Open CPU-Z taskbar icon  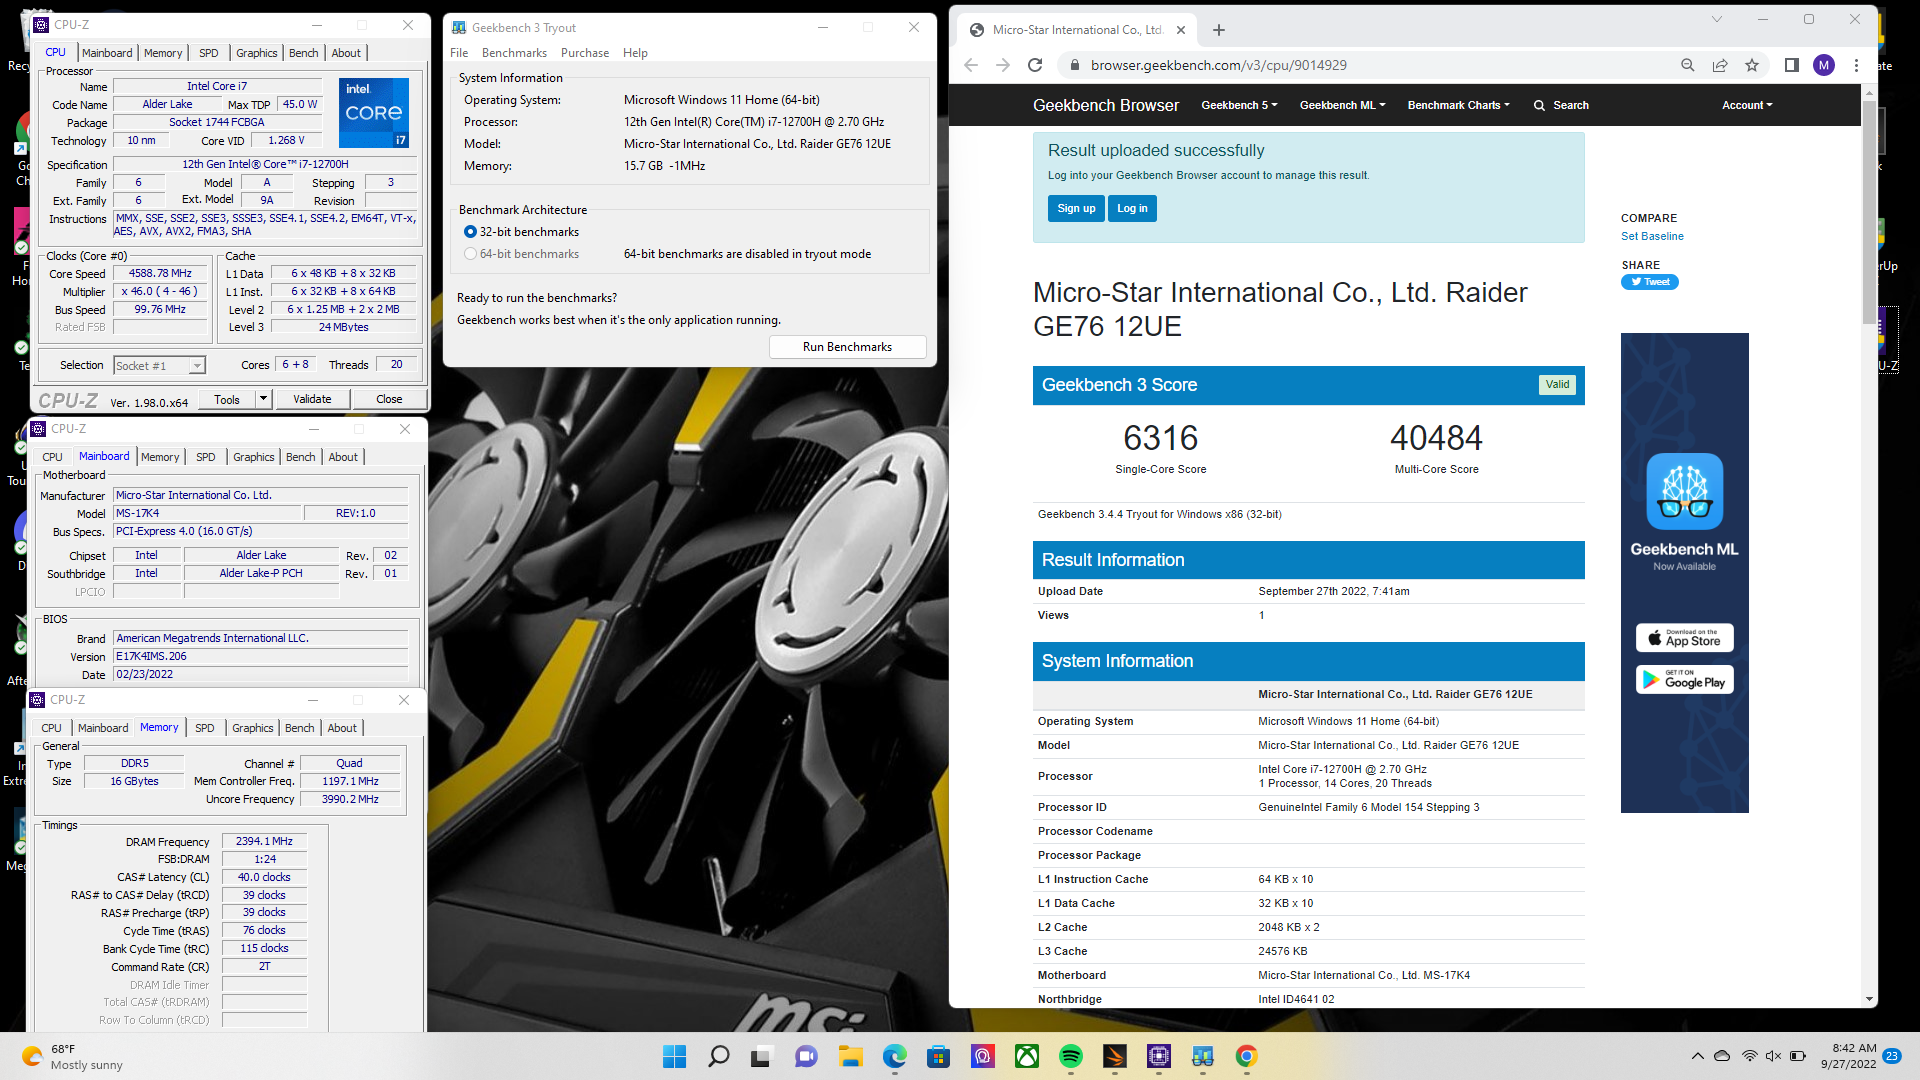1159,1056
